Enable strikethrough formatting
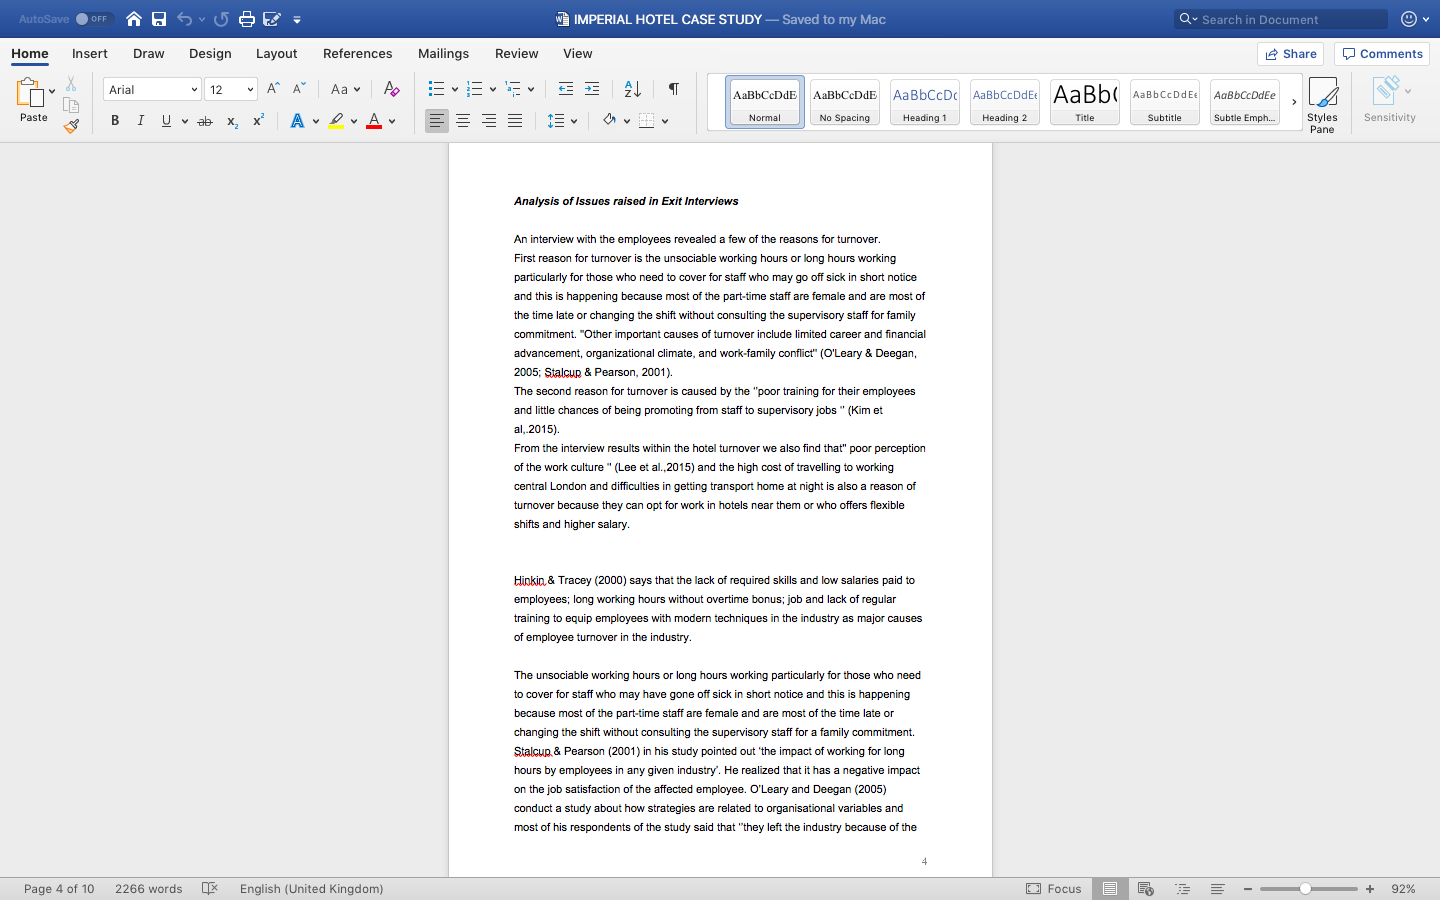 pyautogui.click(x=204, y=120)
